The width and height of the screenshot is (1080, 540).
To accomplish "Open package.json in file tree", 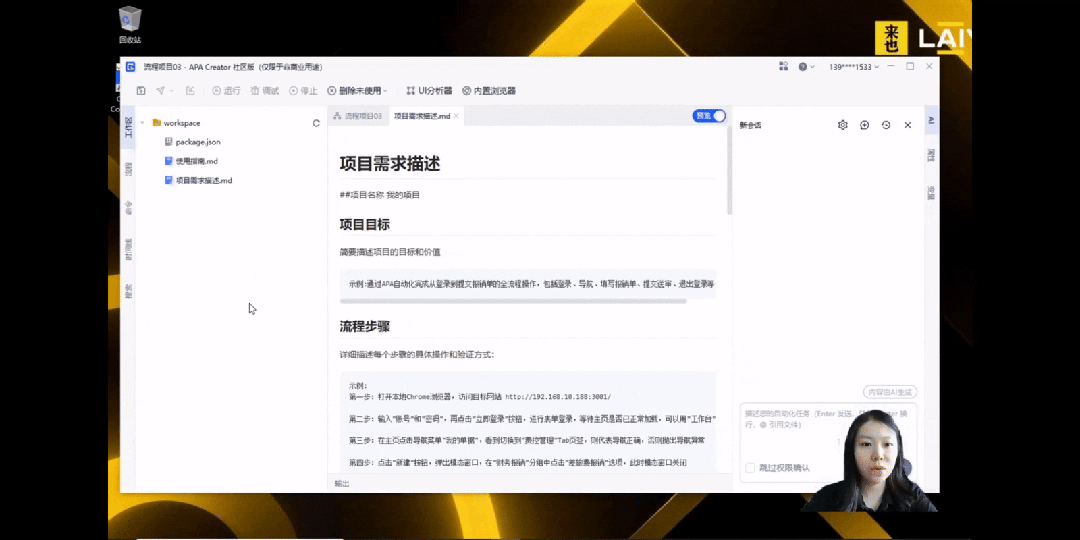I will click(x=192, y=142).
